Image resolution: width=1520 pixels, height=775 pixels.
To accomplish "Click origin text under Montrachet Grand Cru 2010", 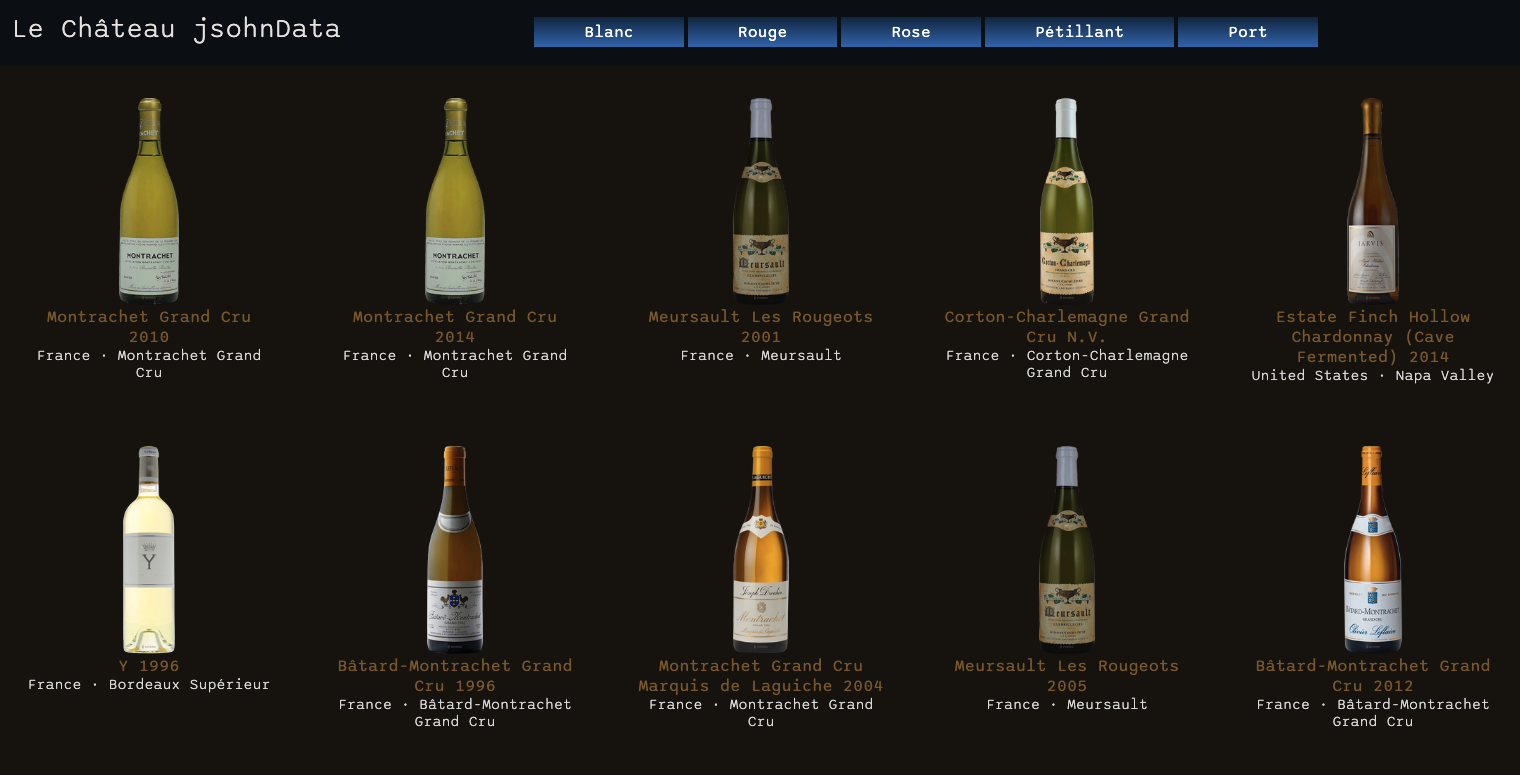I will coord(149,364).
